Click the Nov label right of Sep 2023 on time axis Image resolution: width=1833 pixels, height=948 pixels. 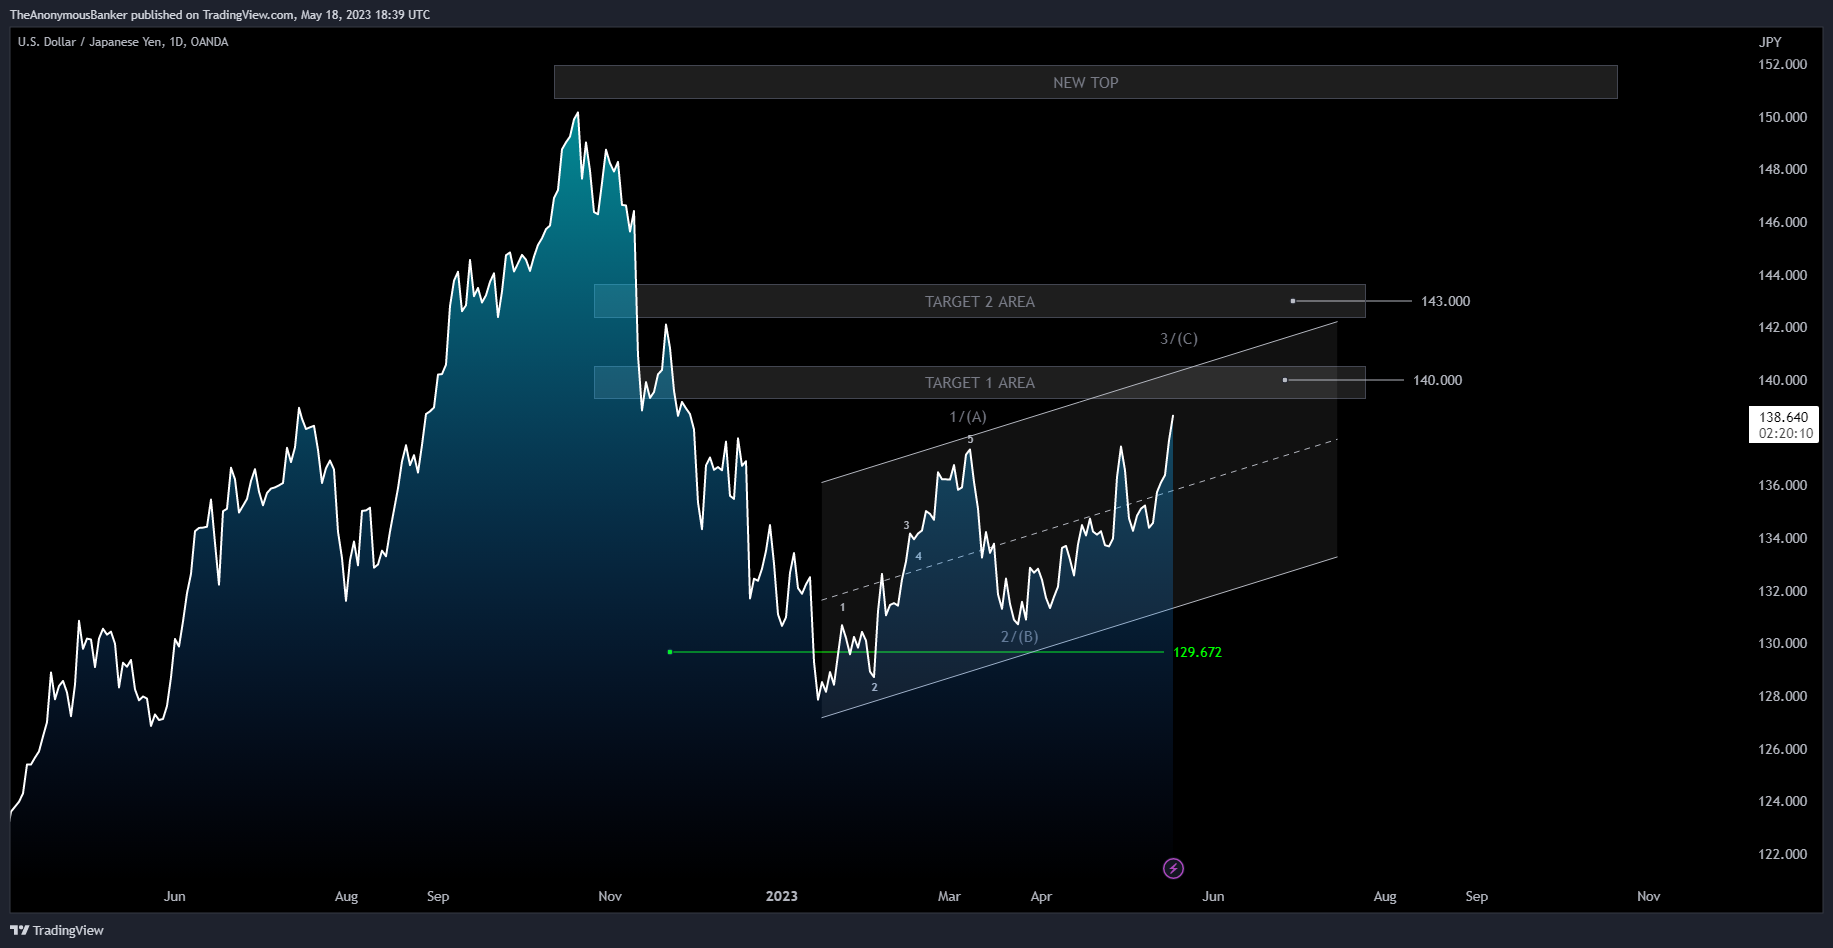point(1648,896)
